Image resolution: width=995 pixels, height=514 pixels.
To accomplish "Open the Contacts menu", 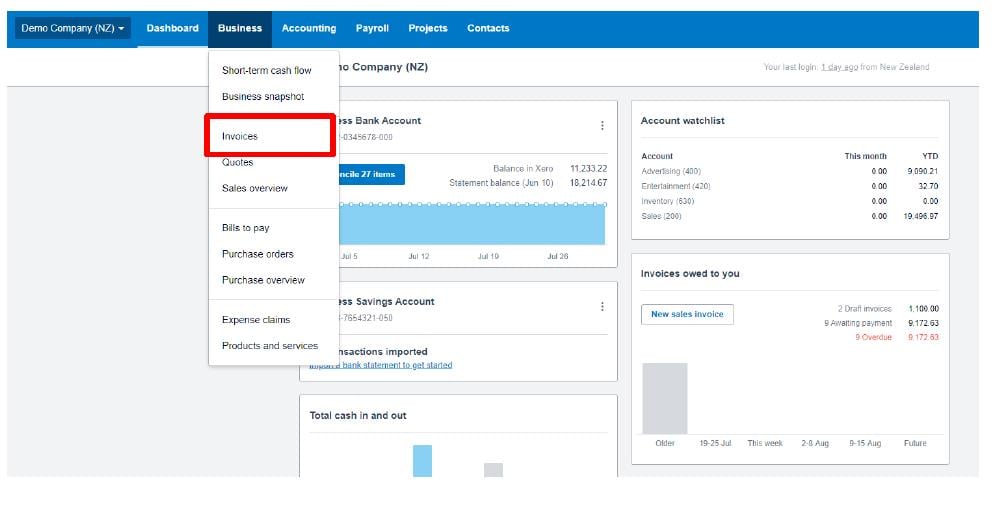I will click(x=488, y=28).
